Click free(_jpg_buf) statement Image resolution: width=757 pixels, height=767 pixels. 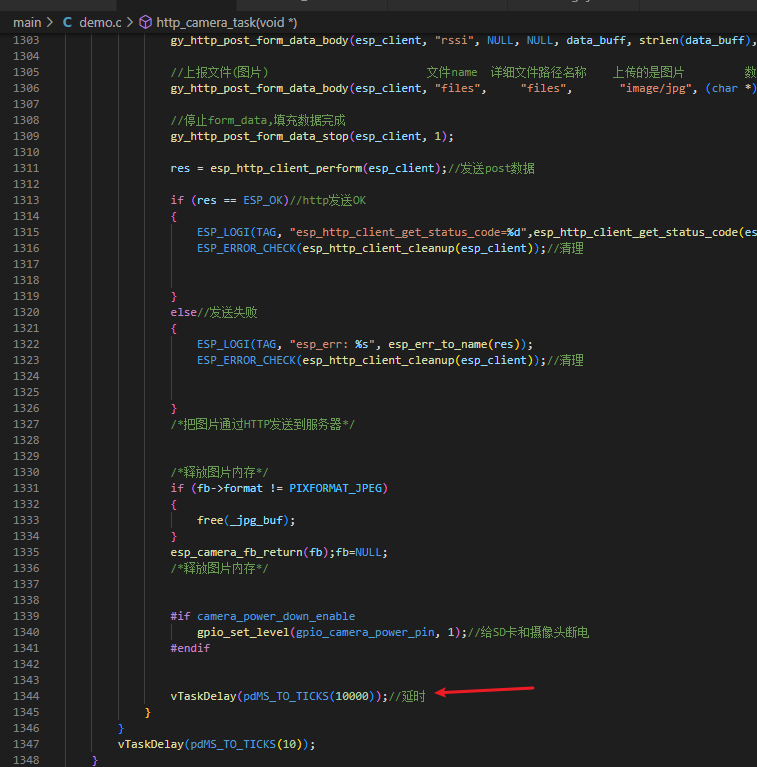[x=246, y=520]
